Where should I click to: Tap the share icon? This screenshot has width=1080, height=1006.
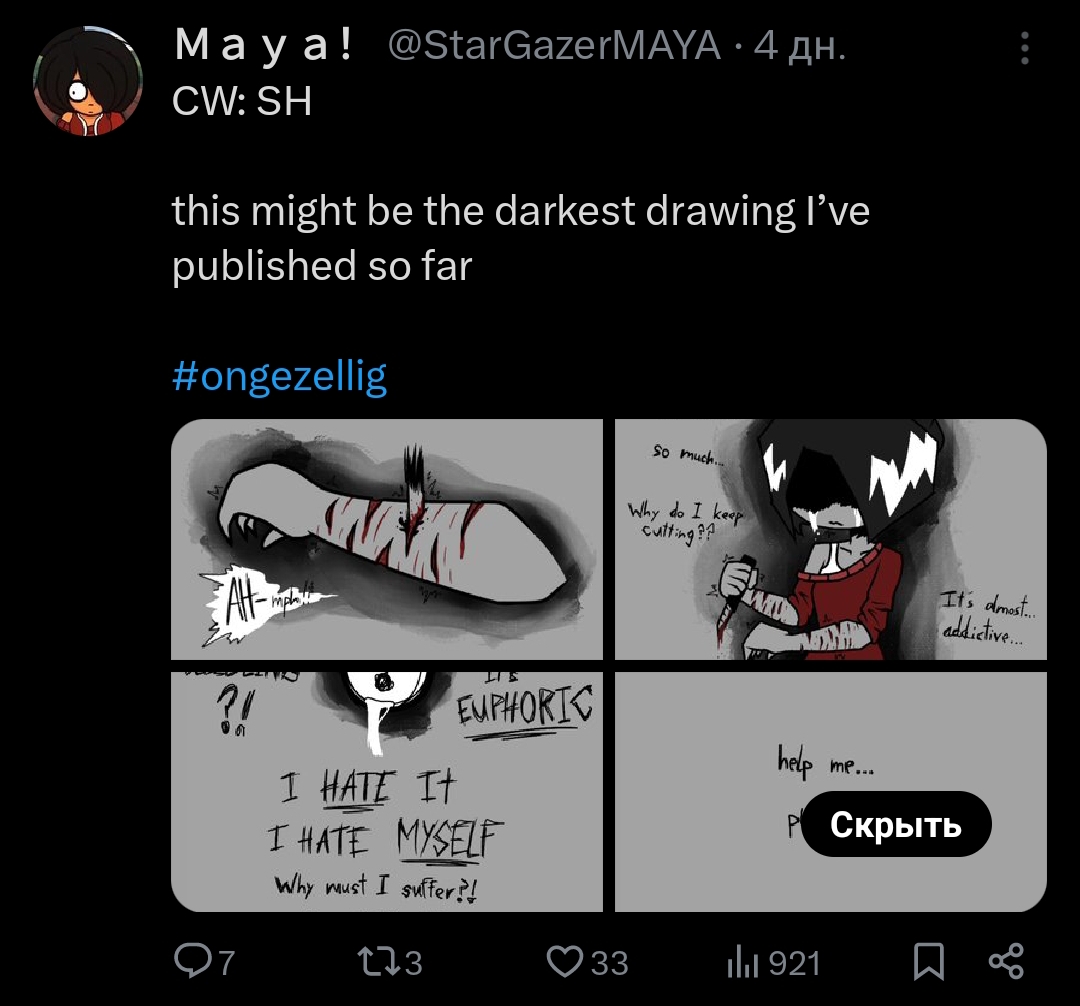1006,961
